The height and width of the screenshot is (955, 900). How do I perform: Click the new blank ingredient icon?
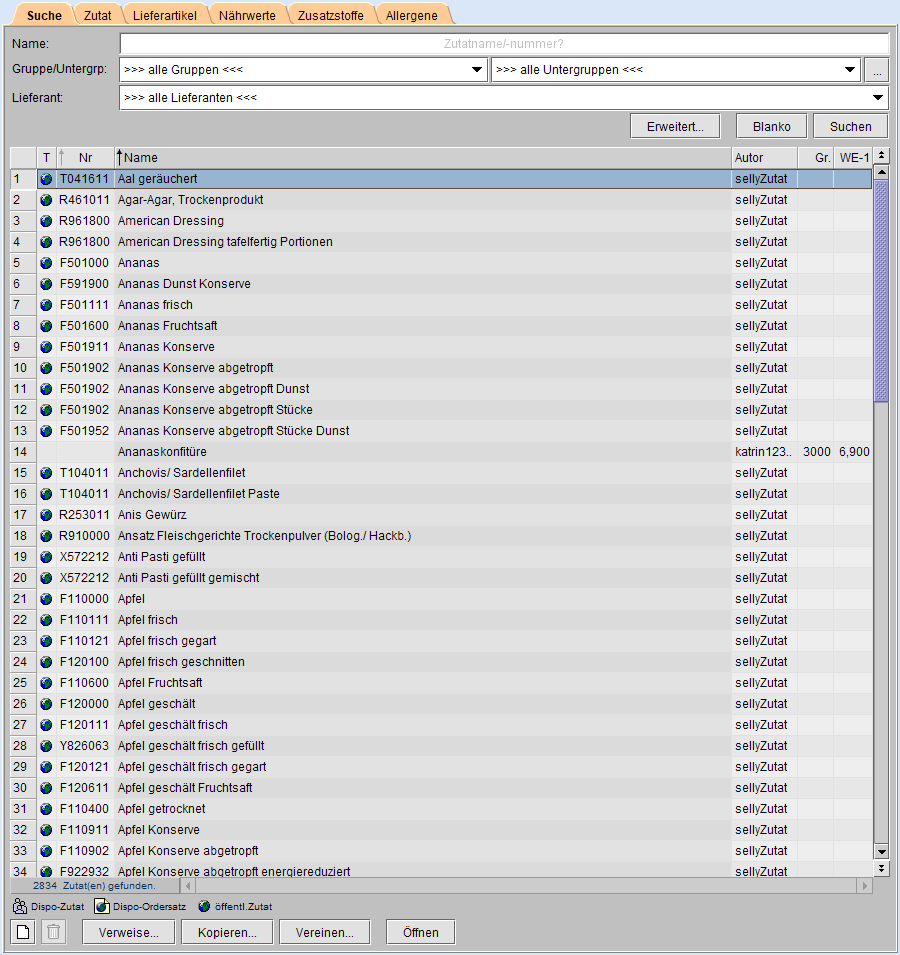[23, 932]
